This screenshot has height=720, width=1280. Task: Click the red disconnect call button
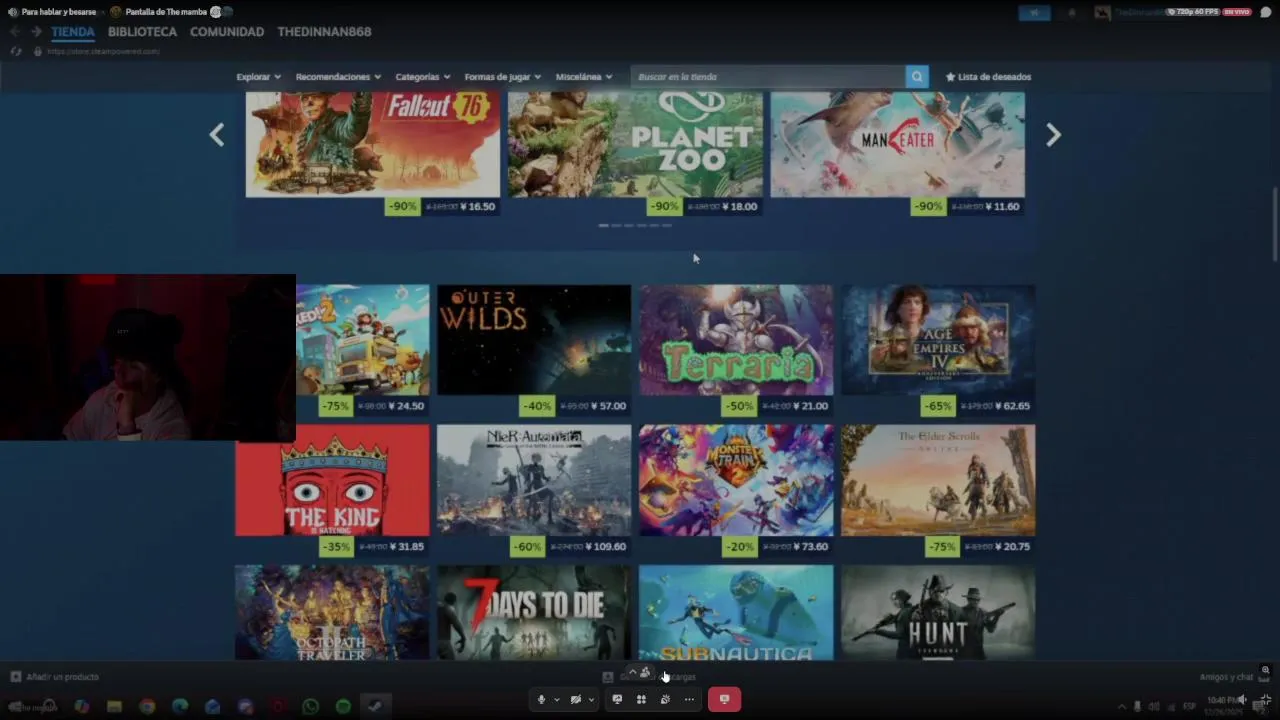pos(724,700)
